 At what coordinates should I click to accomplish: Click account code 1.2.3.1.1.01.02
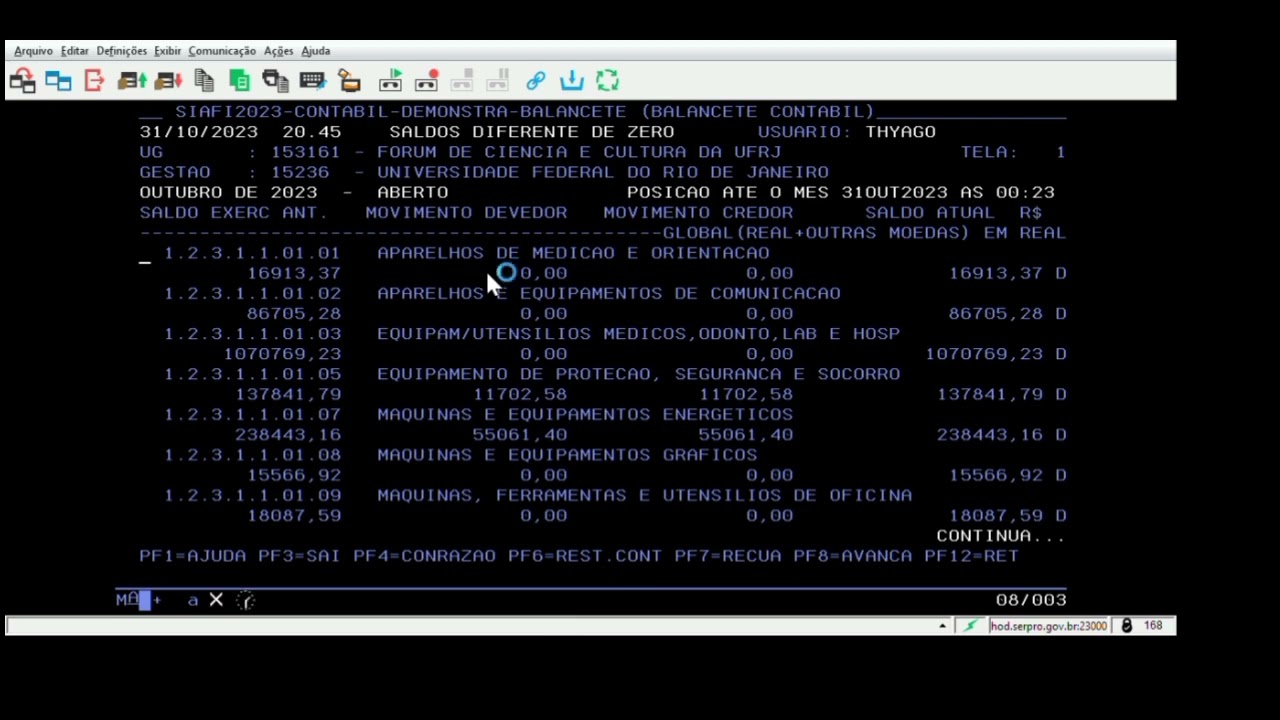(252, 294)
